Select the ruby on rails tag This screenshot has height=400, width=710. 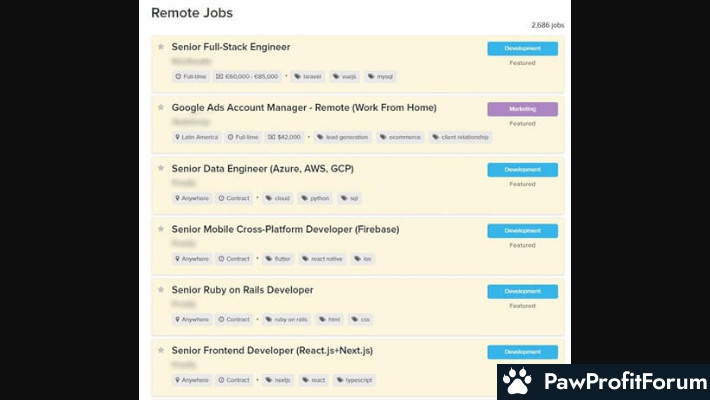coord(287,319)
